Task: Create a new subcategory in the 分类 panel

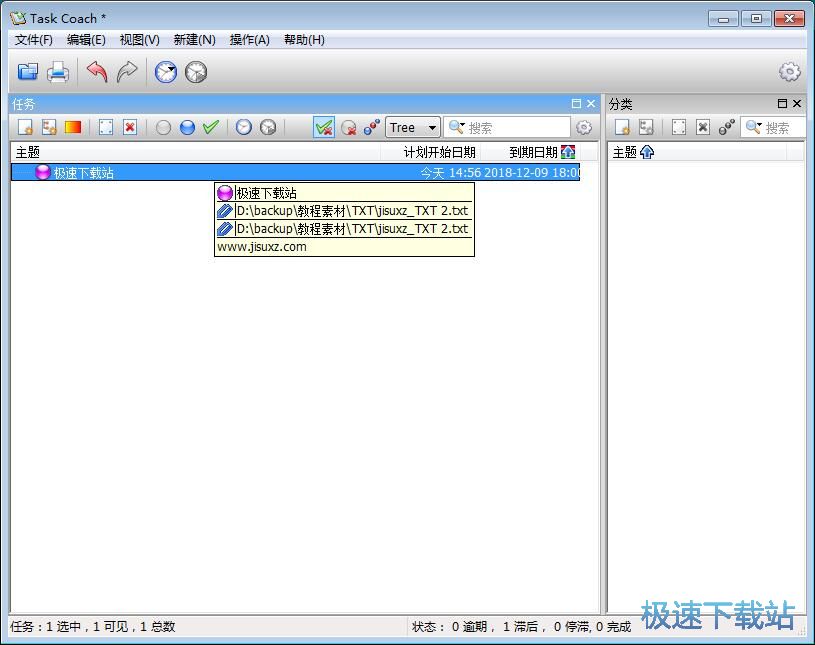Action: click(x=647, y=127)
